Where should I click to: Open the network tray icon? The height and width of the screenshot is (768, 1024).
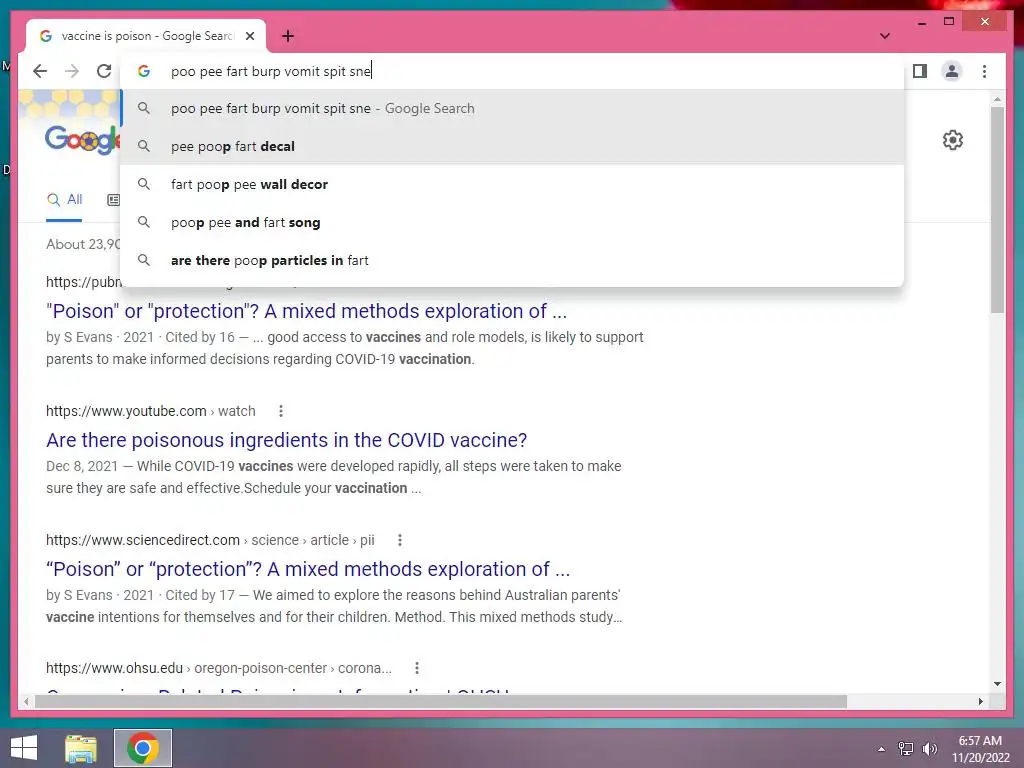[906, 748]
